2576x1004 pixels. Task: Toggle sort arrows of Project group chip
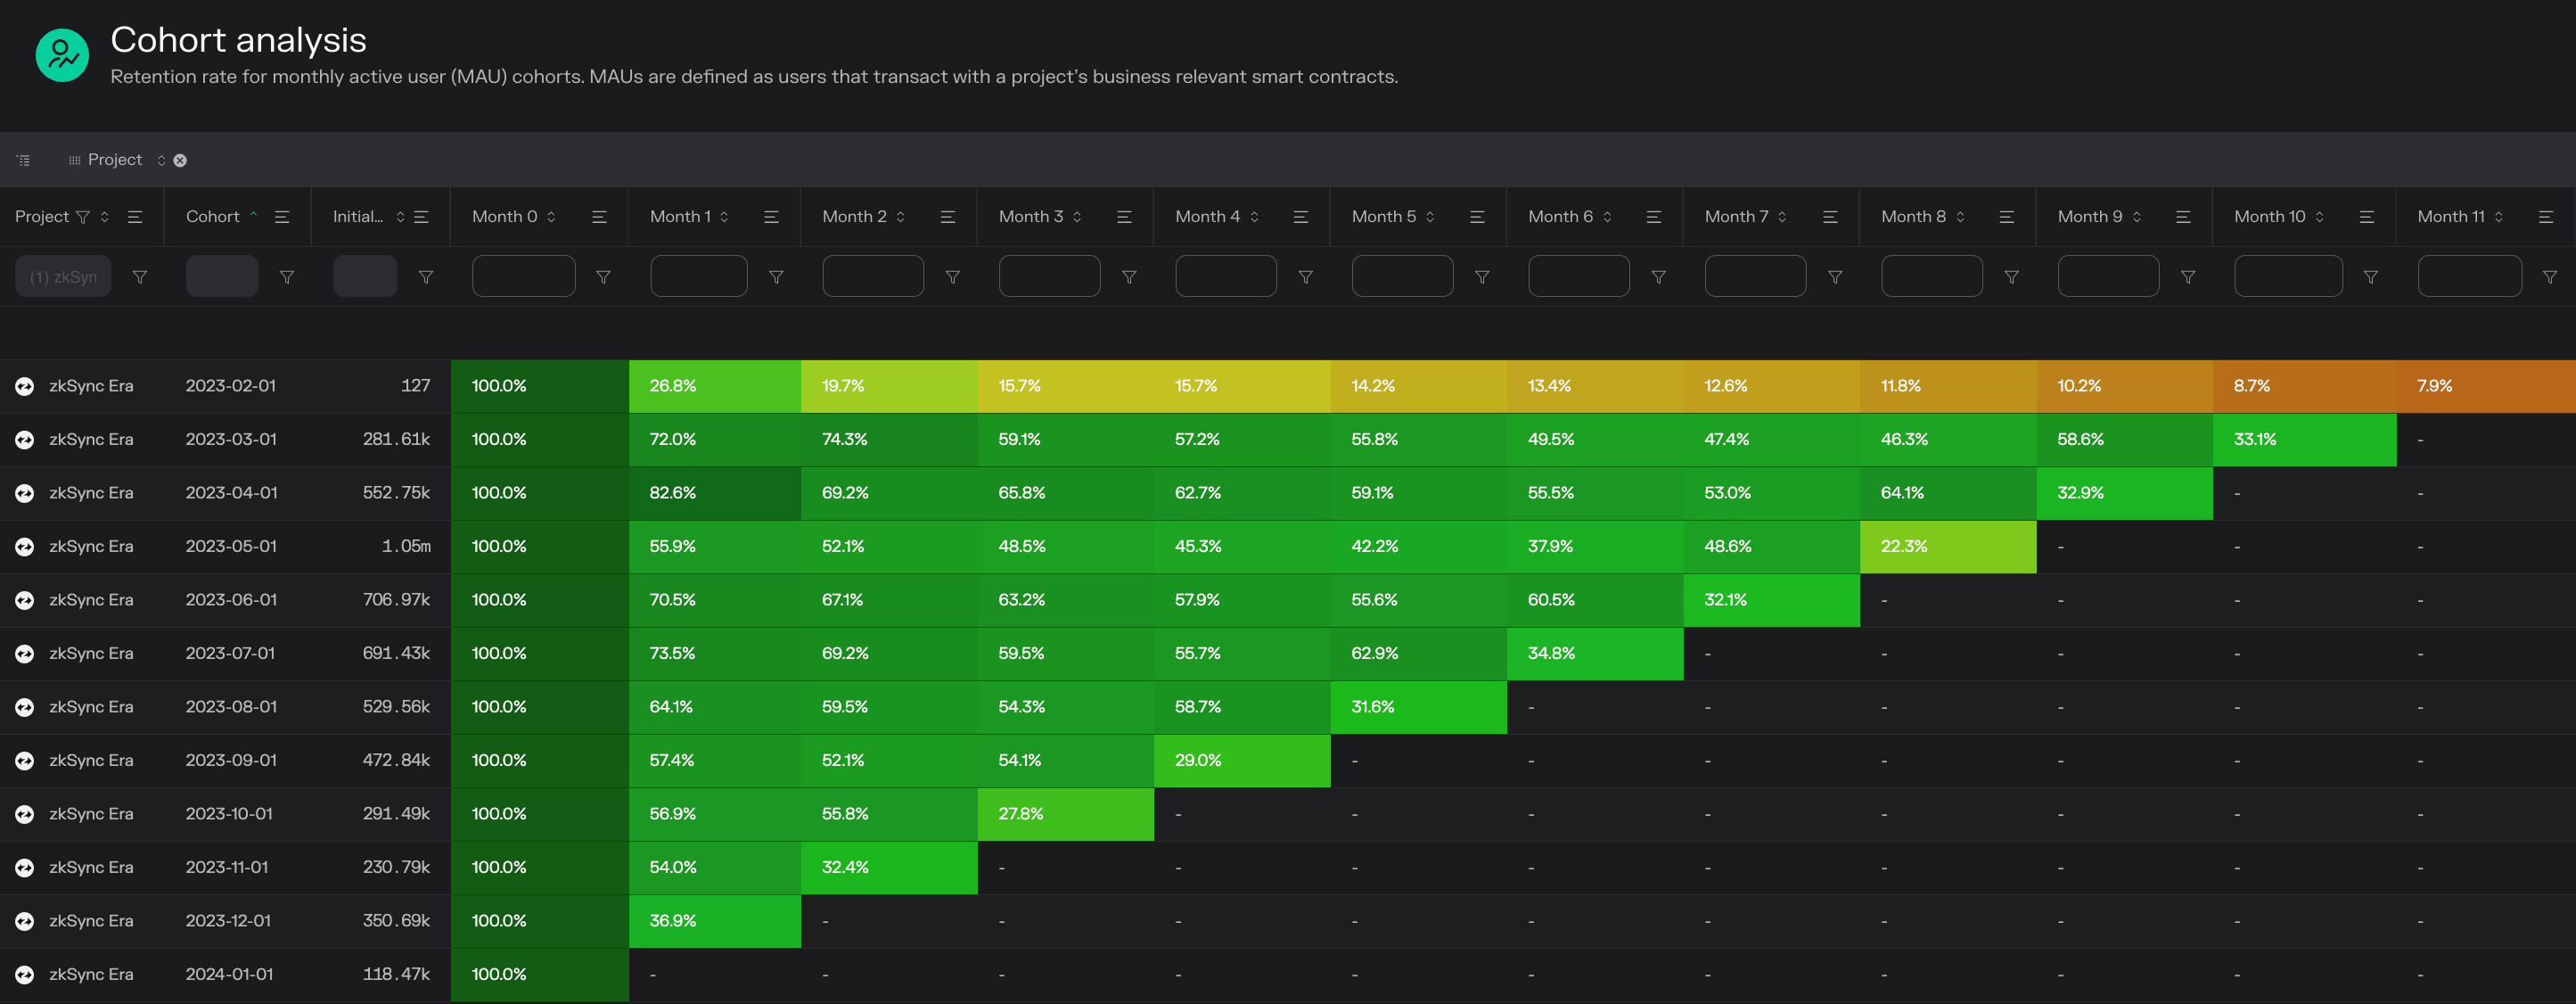pyautogui.click(x=161, y=160)
